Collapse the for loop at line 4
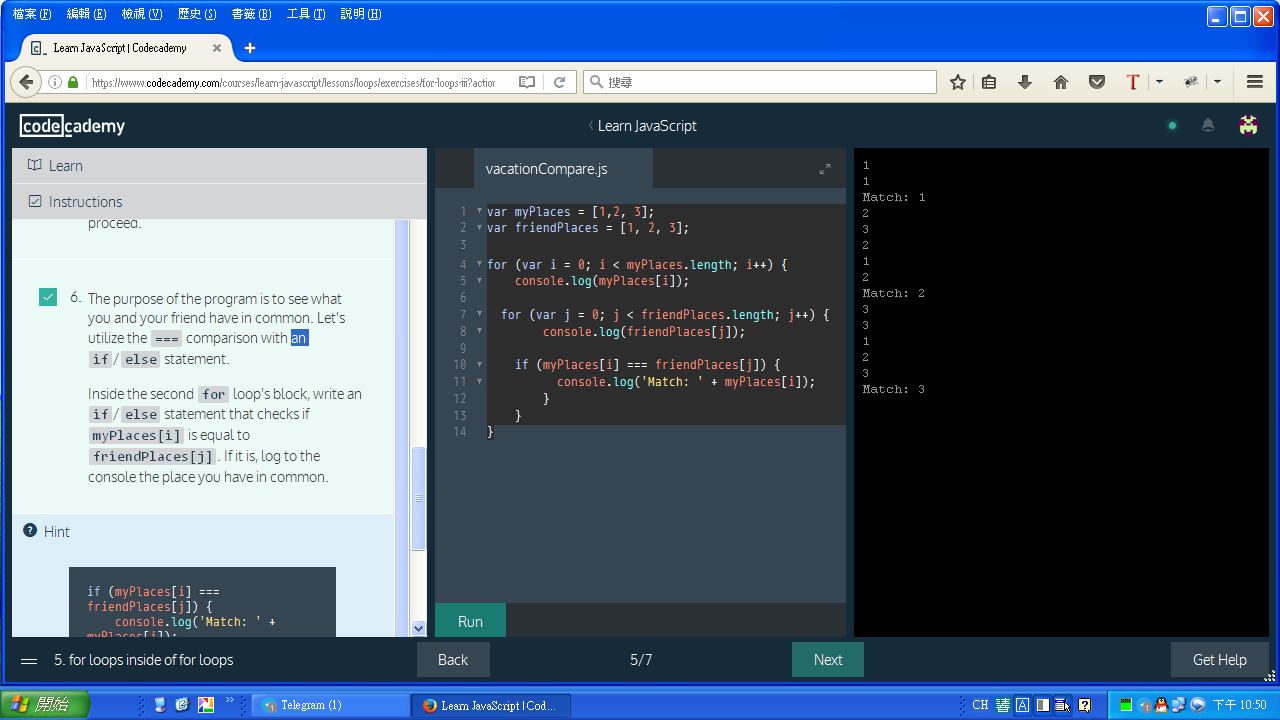Screen dimensions: 1280x720 [x=479, y=264]
